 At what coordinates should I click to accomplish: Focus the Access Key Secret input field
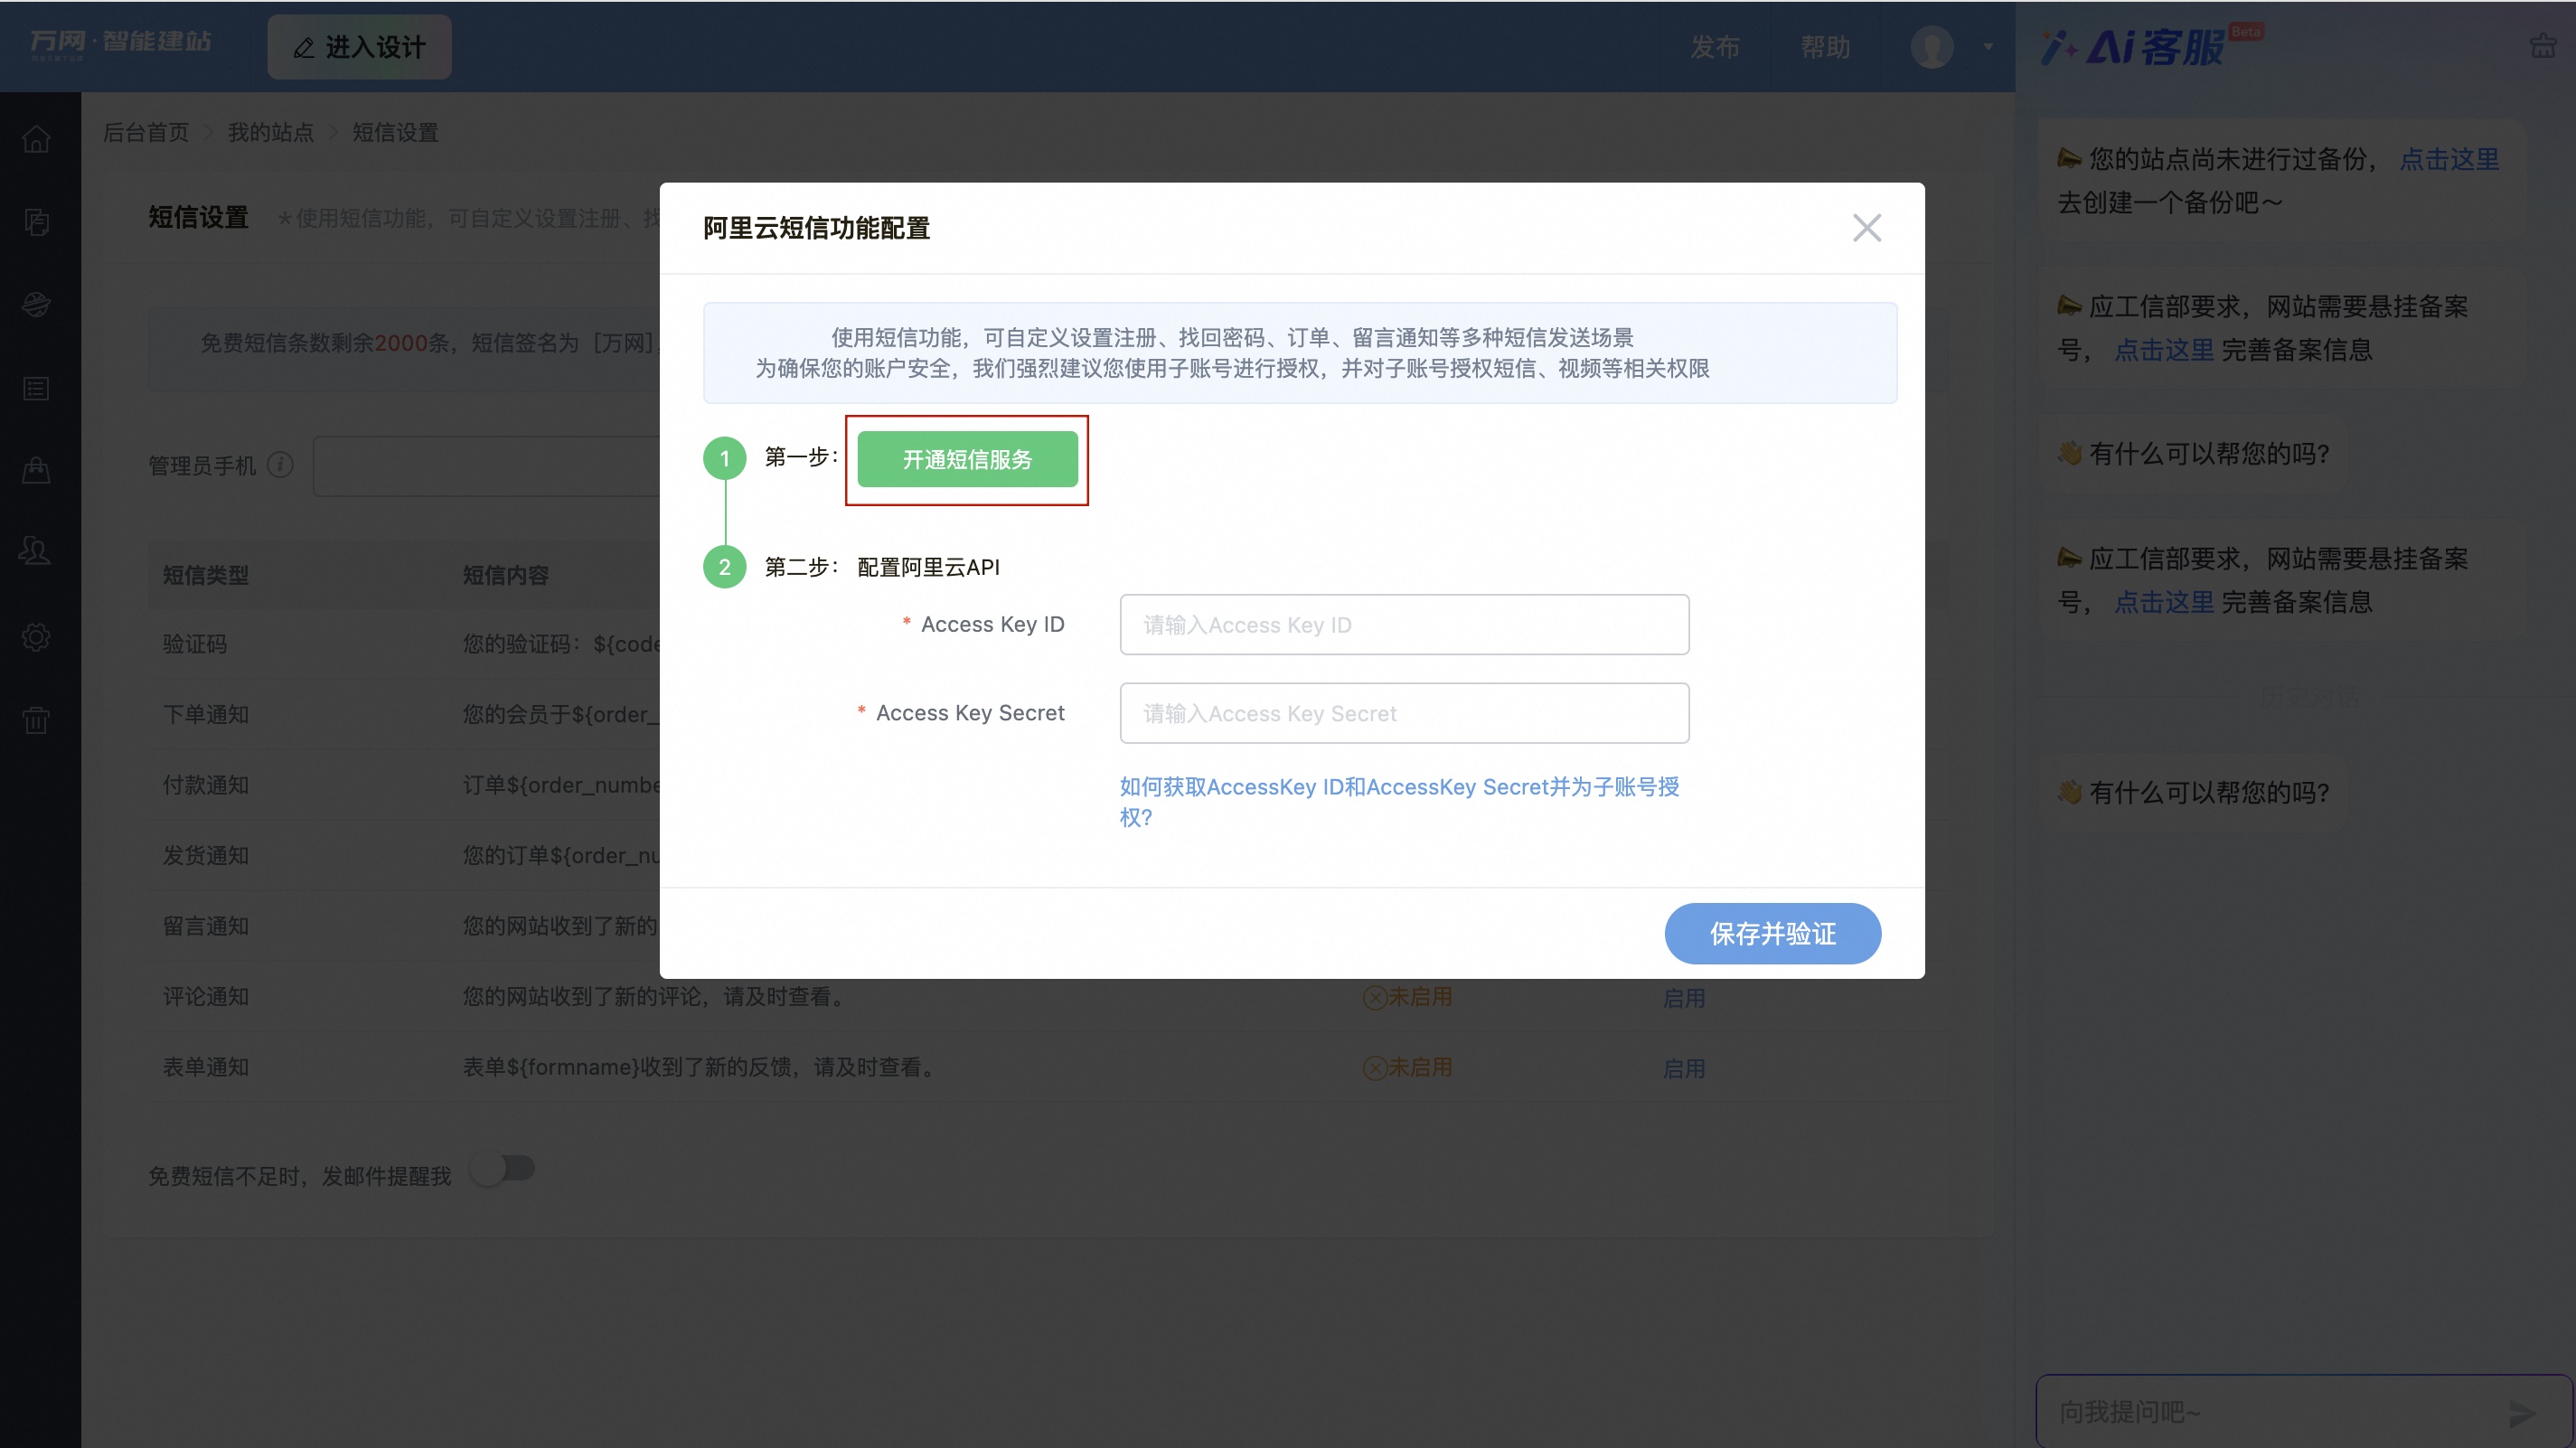tap(1404, 713)
